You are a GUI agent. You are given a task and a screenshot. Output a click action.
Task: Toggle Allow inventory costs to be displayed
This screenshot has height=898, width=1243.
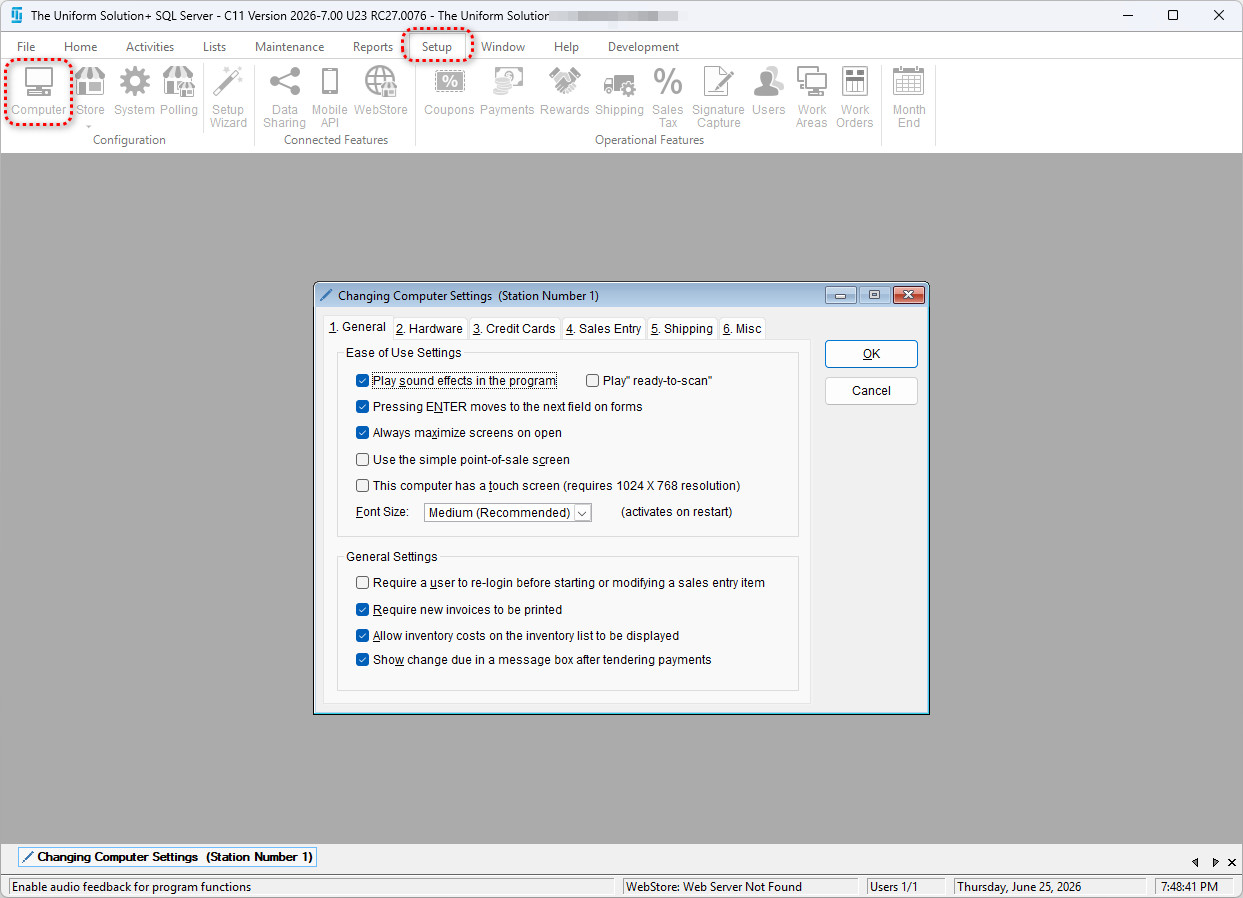tap(363, 635)
